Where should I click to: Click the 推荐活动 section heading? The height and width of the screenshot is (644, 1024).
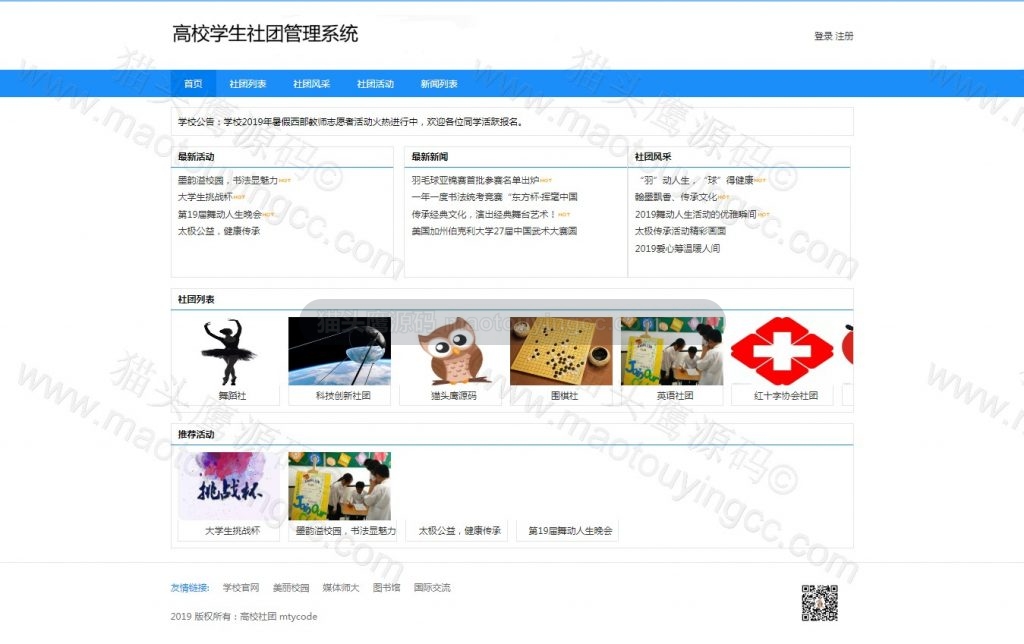pyautogui.click(x=196, y=434)
